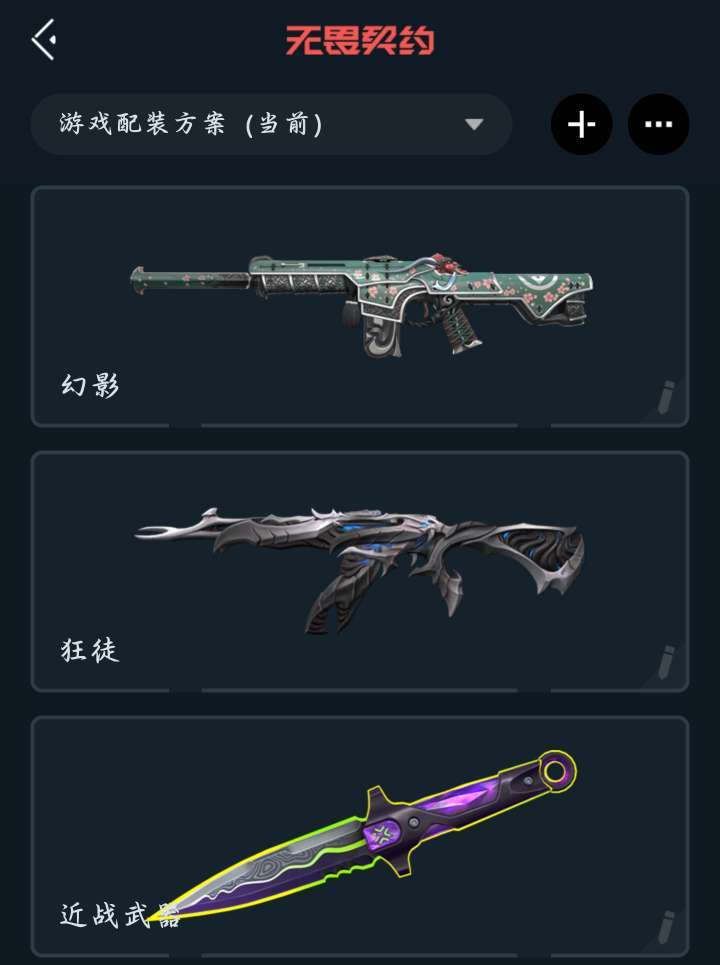Select the silver dragon Vandal rifle image
Image resolution: width=720 pixels, height=965 pixels.
(359, 569)
